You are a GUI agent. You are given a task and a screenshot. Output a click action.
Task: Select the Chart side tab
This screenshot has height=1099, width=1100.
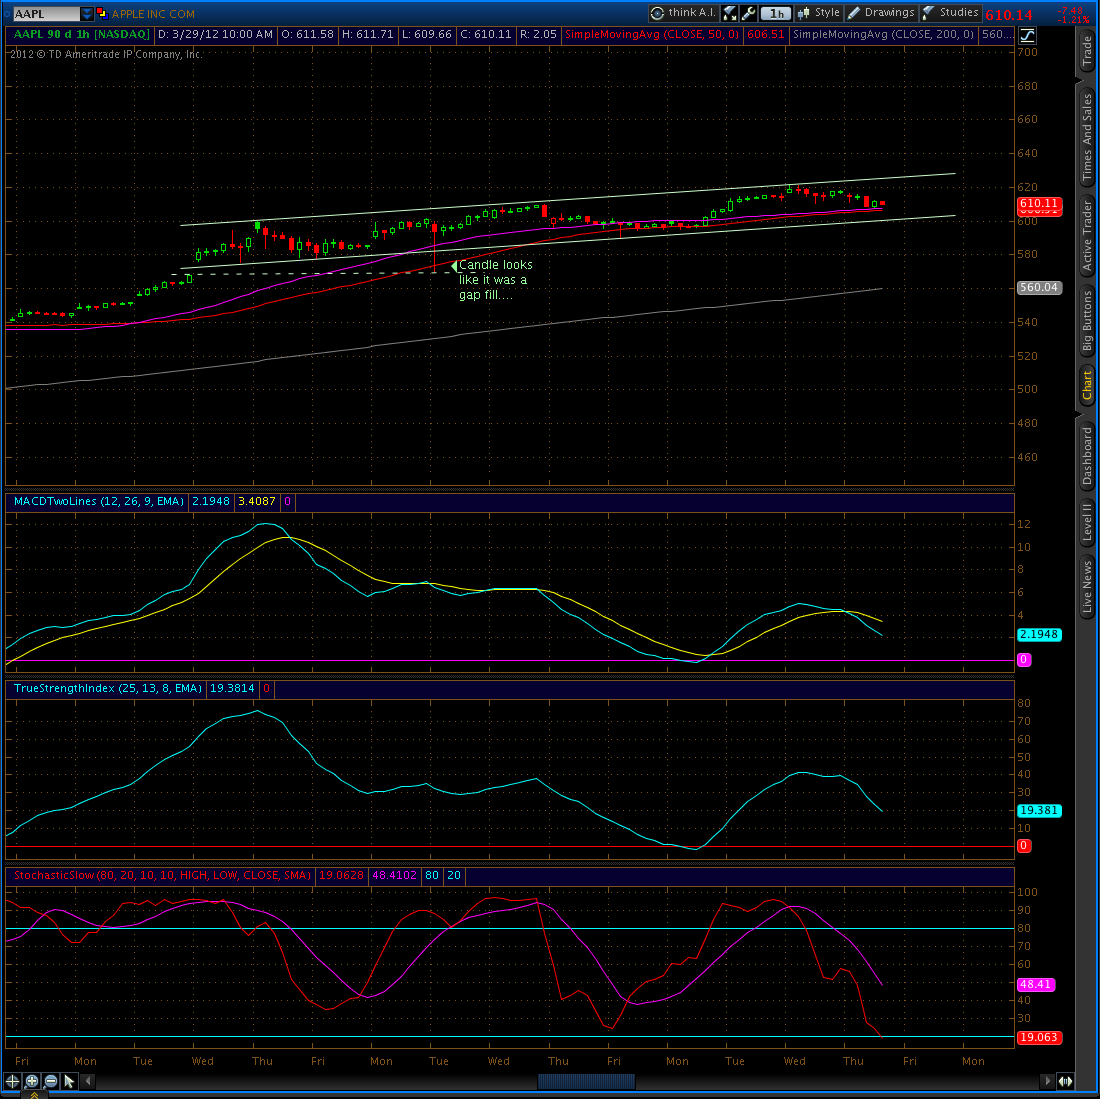point(1087,385)
